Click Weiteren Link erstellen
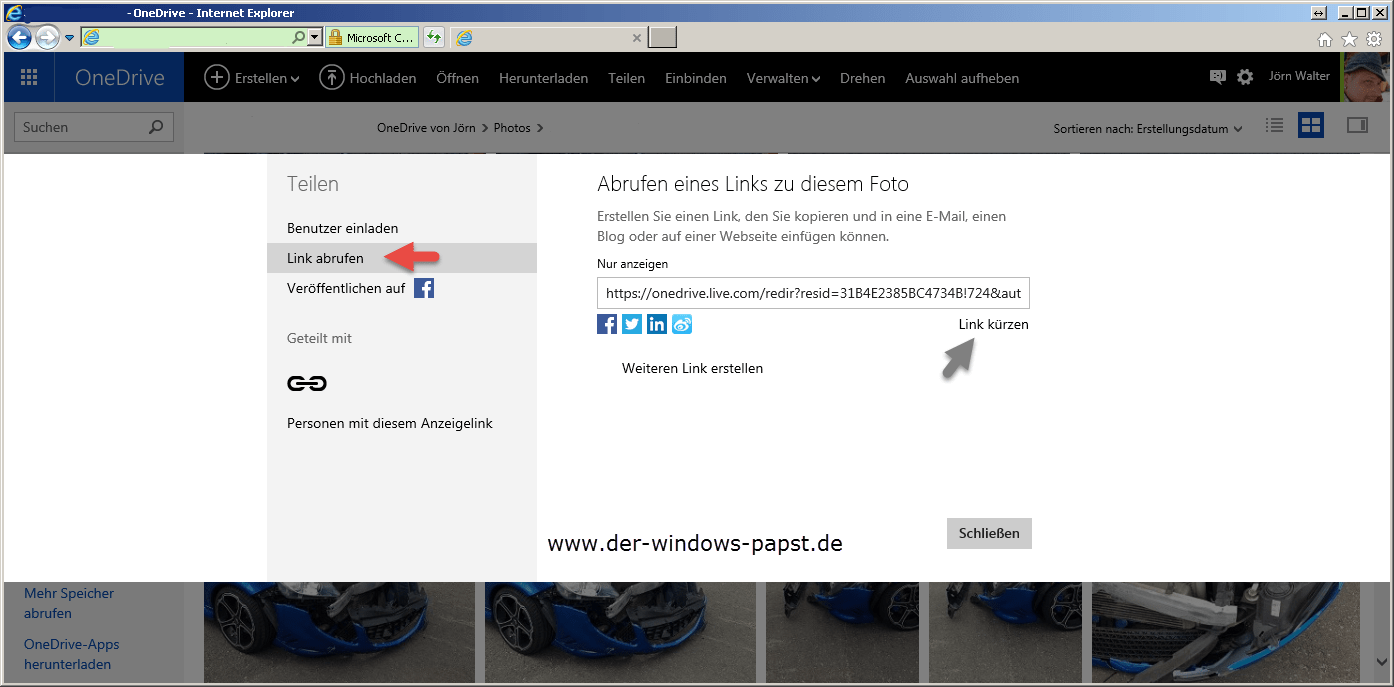This screenshot has height=687, width=1394. [692, 368]
